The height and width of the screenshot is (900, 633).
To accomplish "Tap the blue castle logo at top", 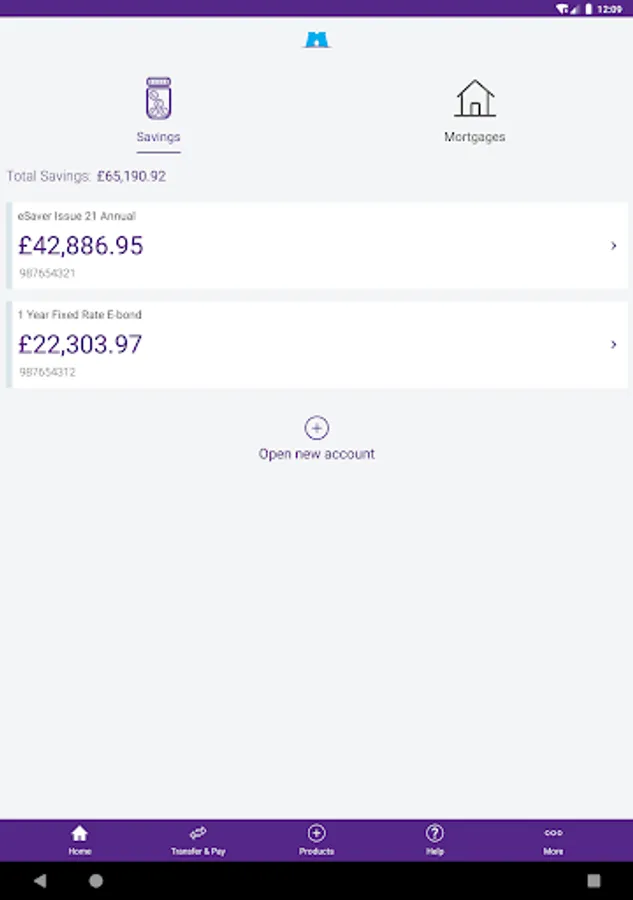I will coord(317,40).
